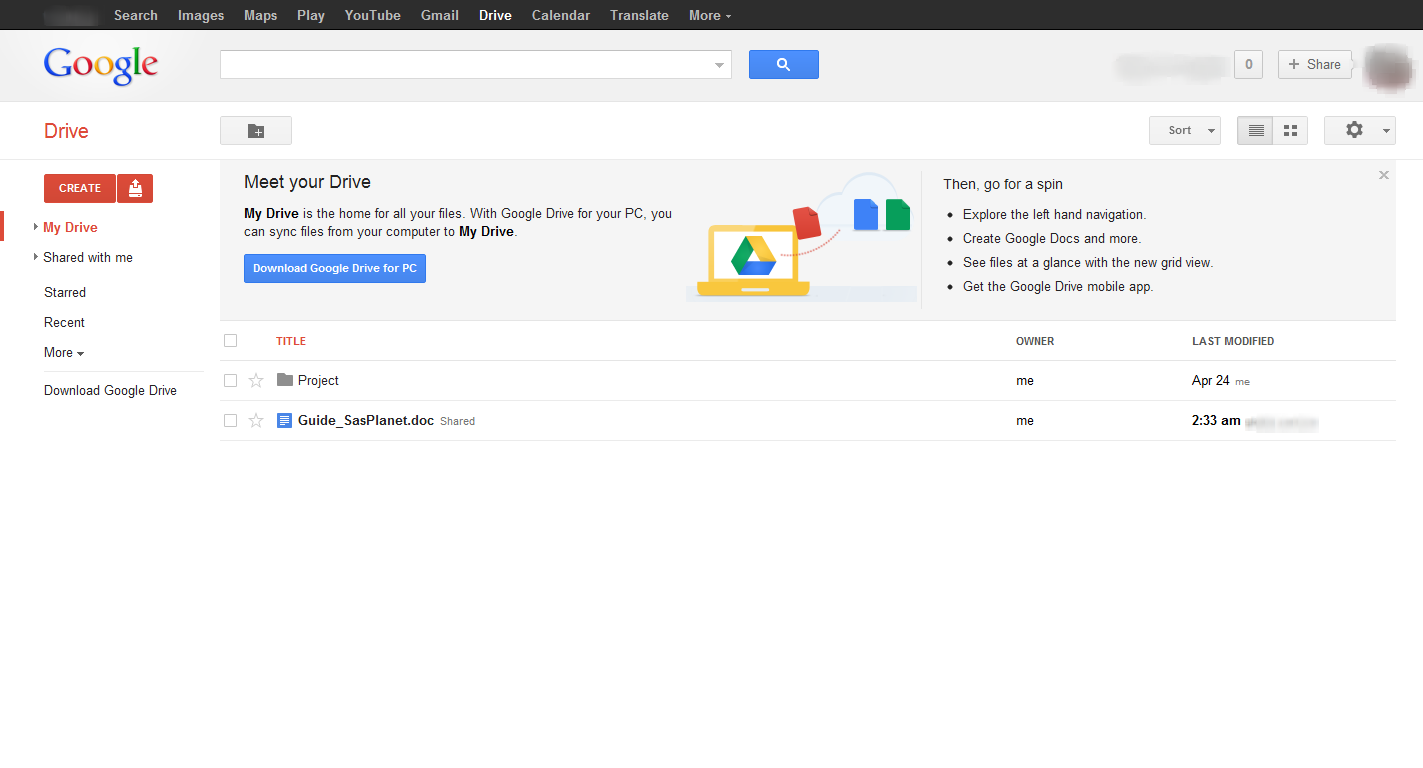Switch to list view icon
Image resolution: width=1423 pixels, height=768 pixels.
(x=1255, y=130)
